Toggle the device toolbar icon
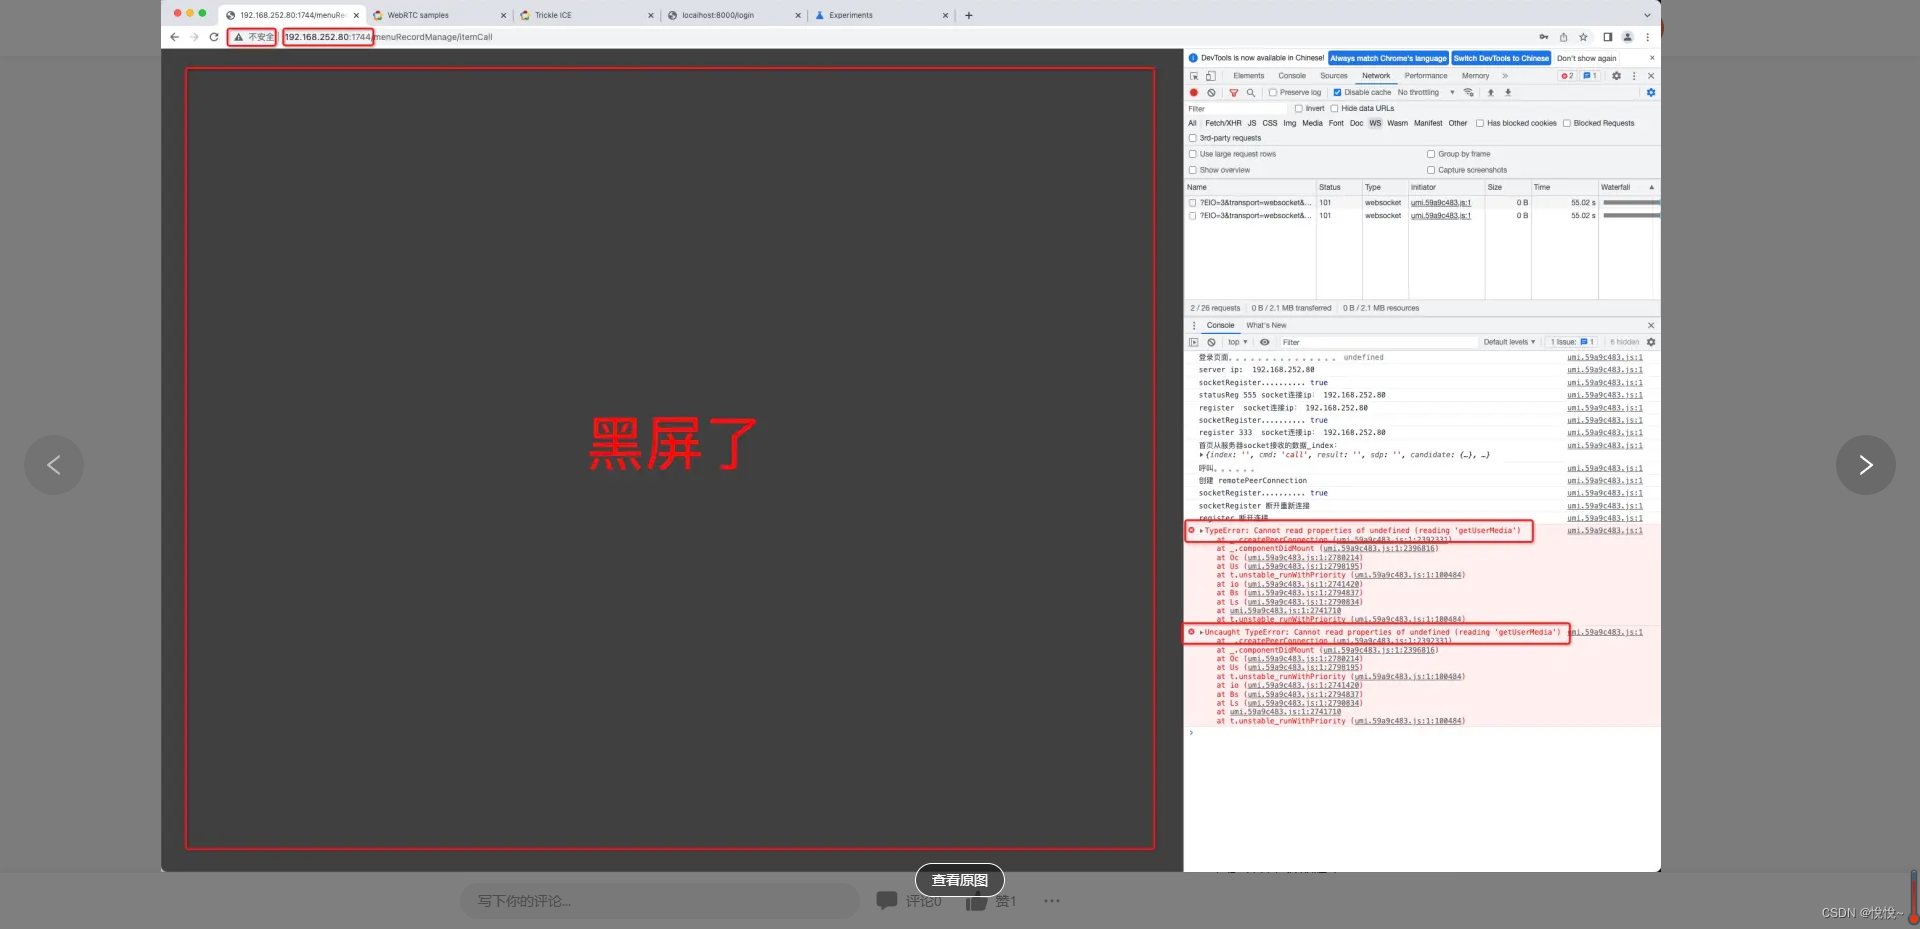 click(x=1210, y=76)
